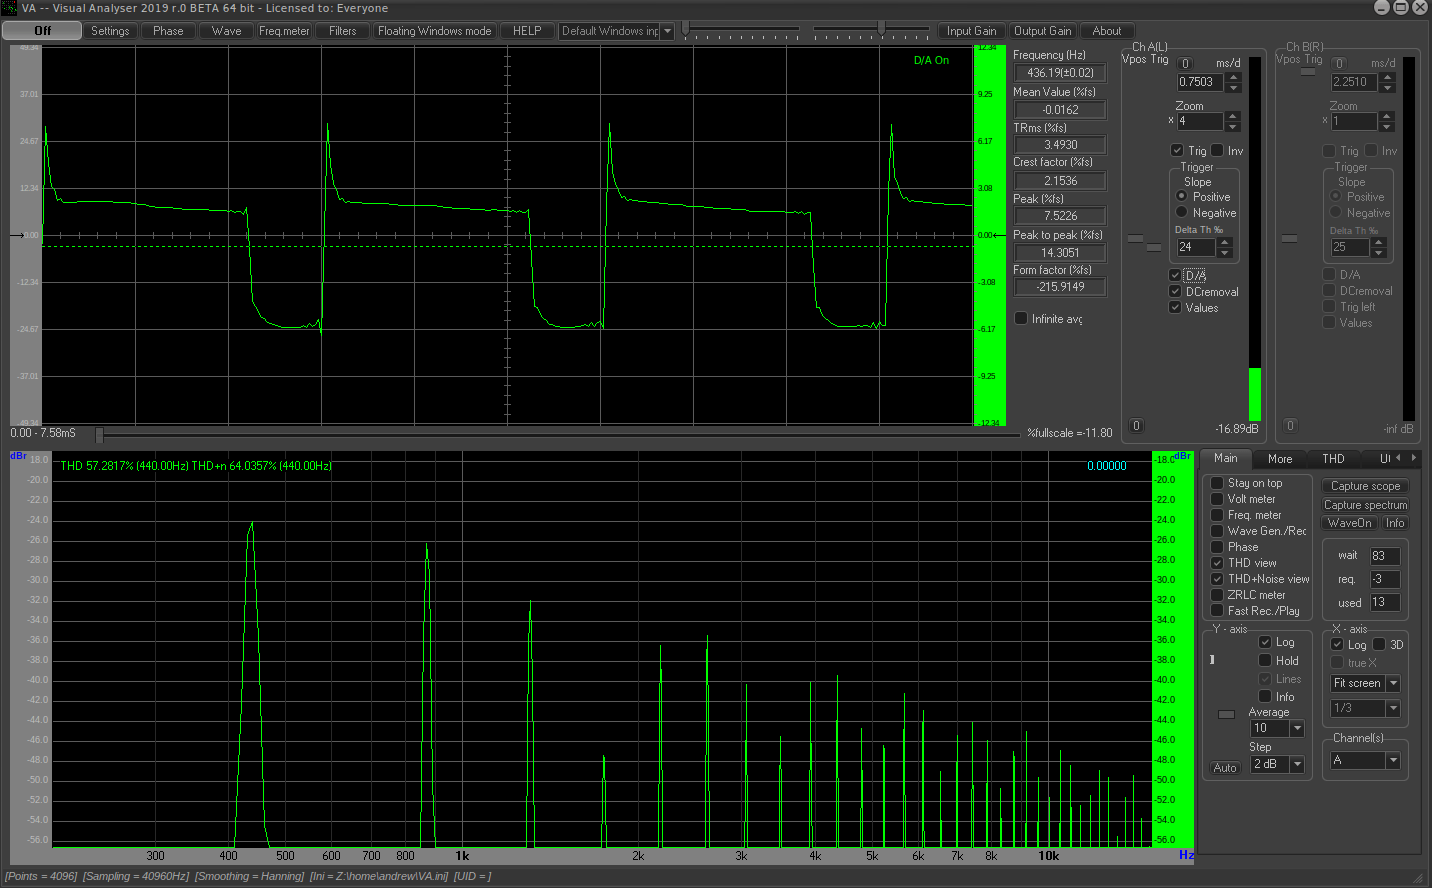Open Freq.meter from toolbar
Screen dimensions: 1432x888
coord(285,31)
